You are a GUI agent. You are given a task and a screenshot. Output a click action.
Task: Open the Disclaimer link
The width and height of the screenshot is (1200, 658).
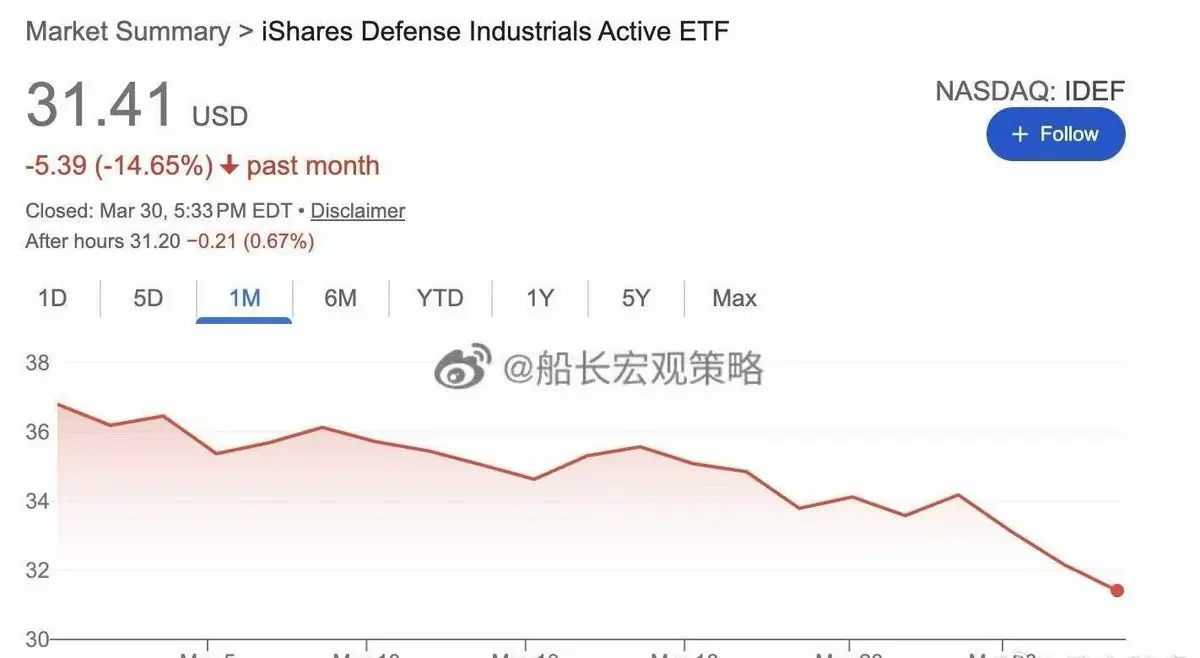(357, 211)
